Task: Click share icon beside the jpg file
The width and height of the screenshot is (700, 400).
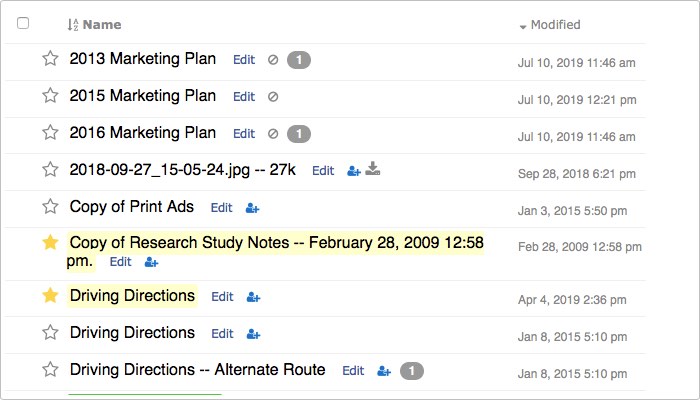Action: [x=354, y=171]
